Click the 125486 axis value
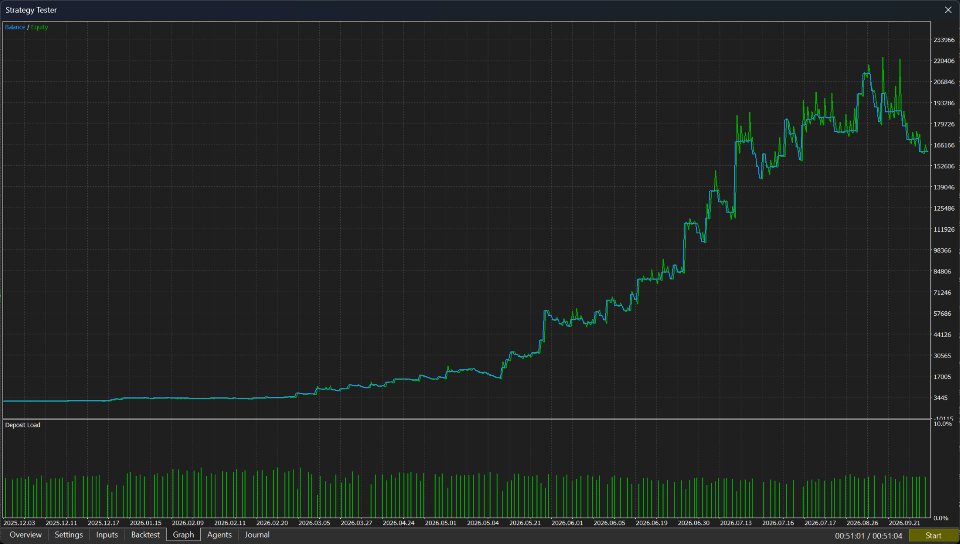960x544 pixels. 943,209
